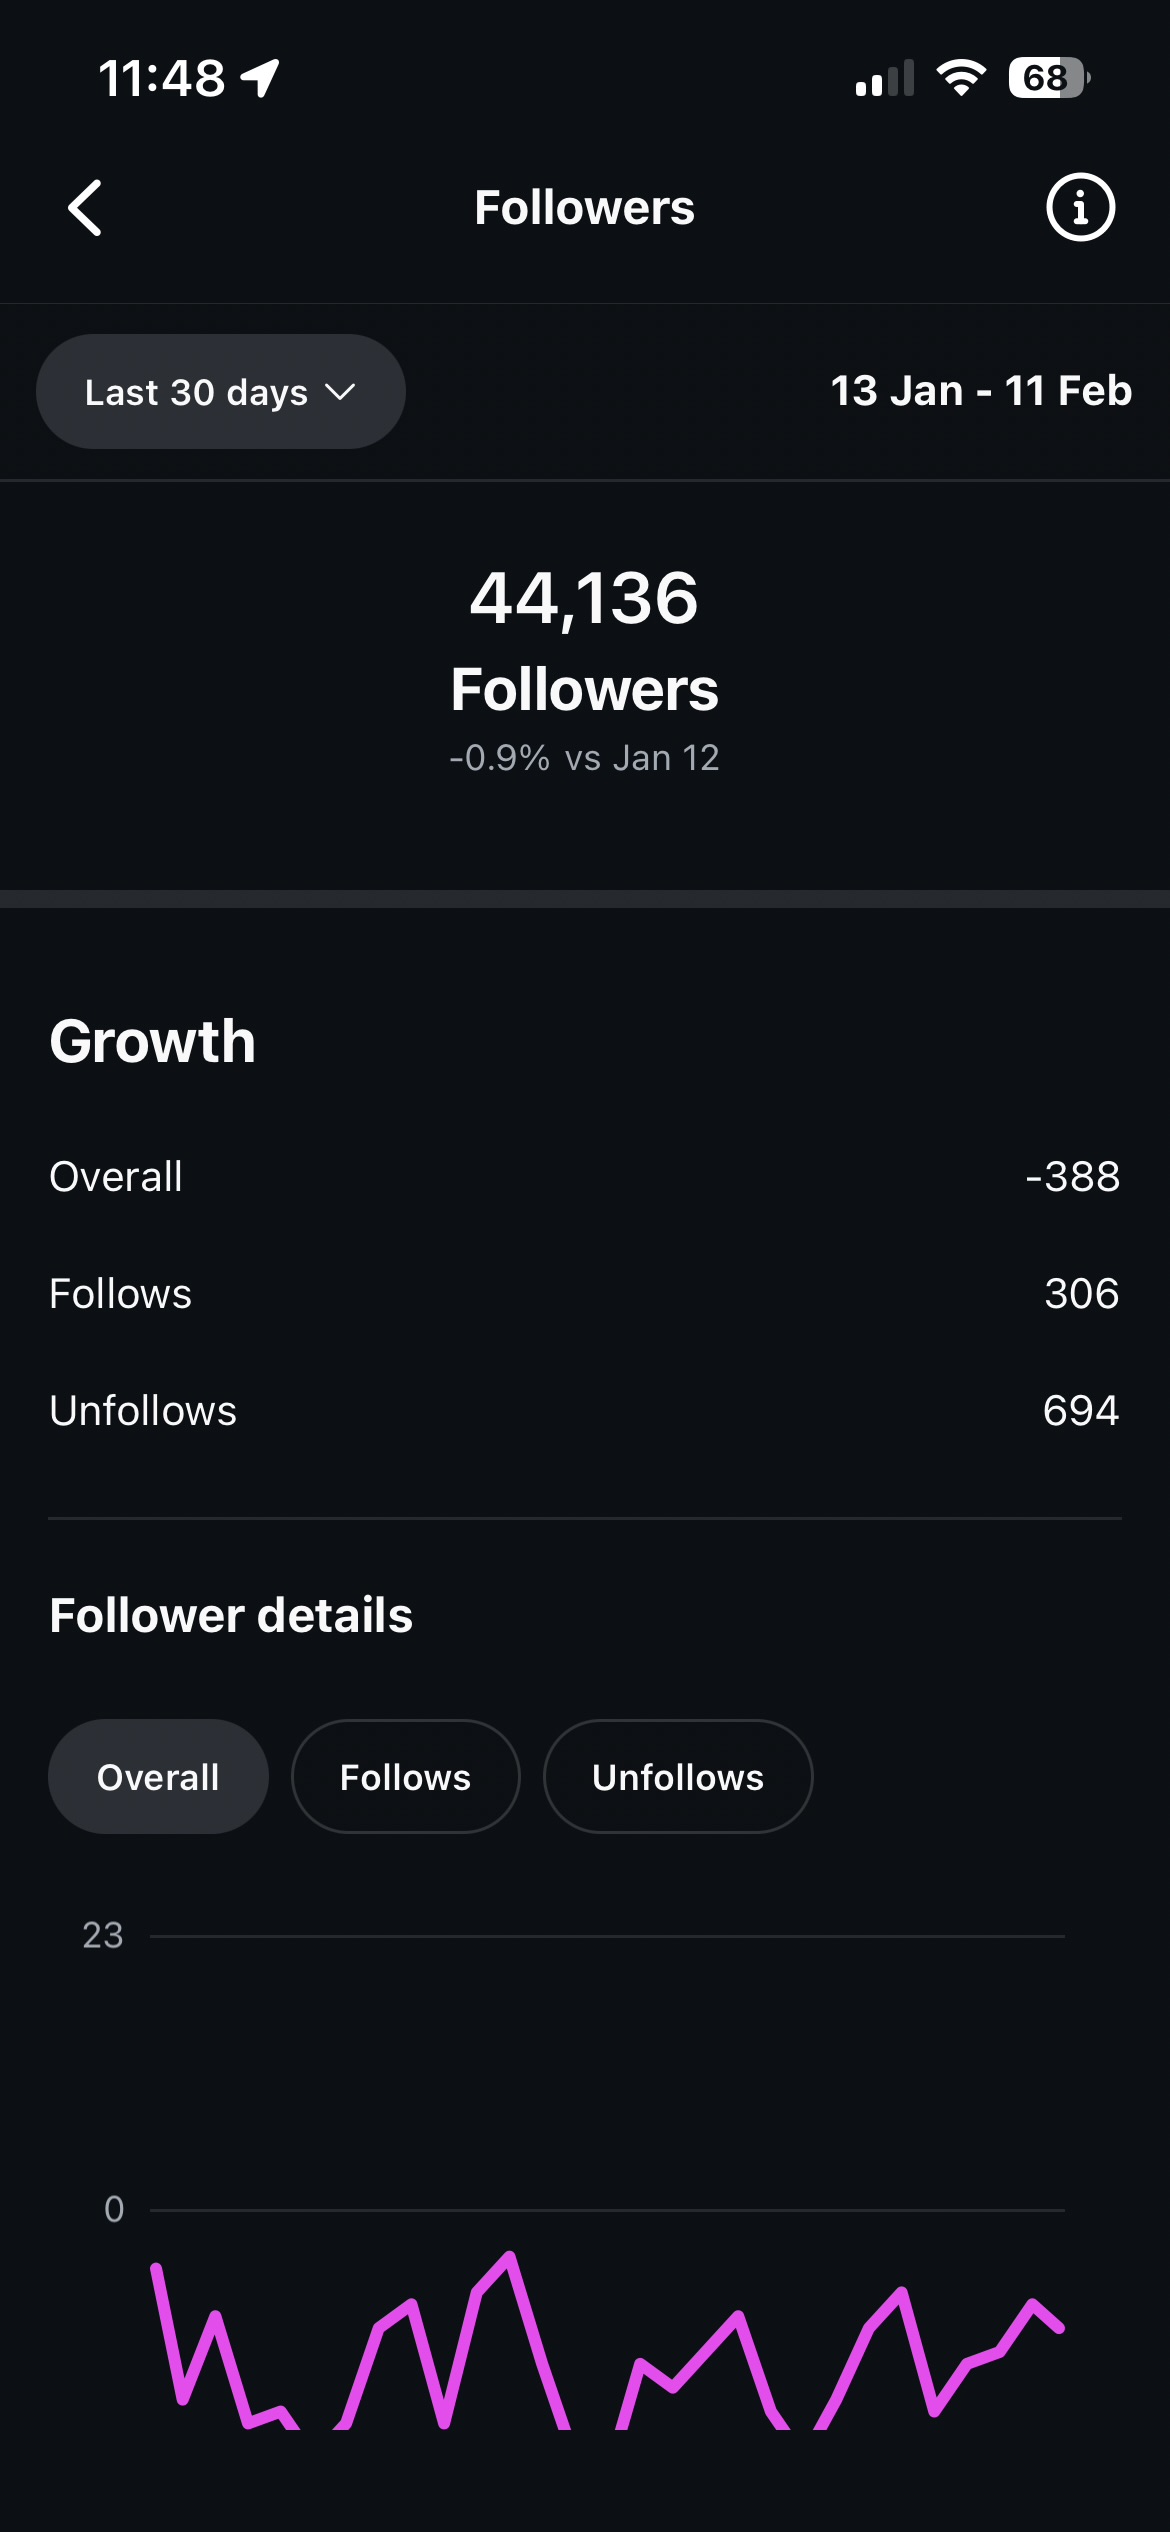Screen dimensions: 1170x2532
Task: Tap the back arrow icon
Action: [x=85, y=208]
